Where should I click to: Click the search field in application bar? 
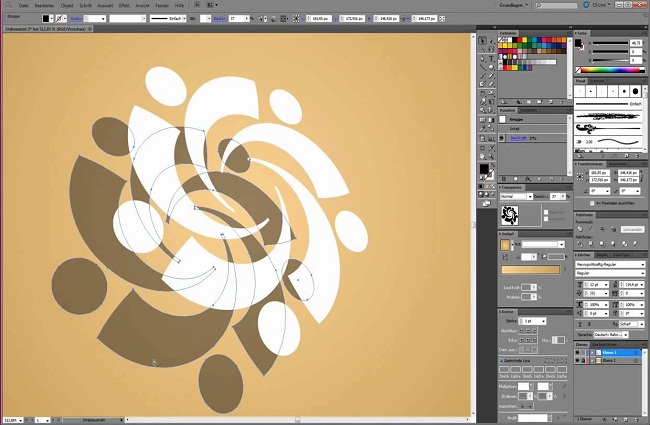pos(556,5)
